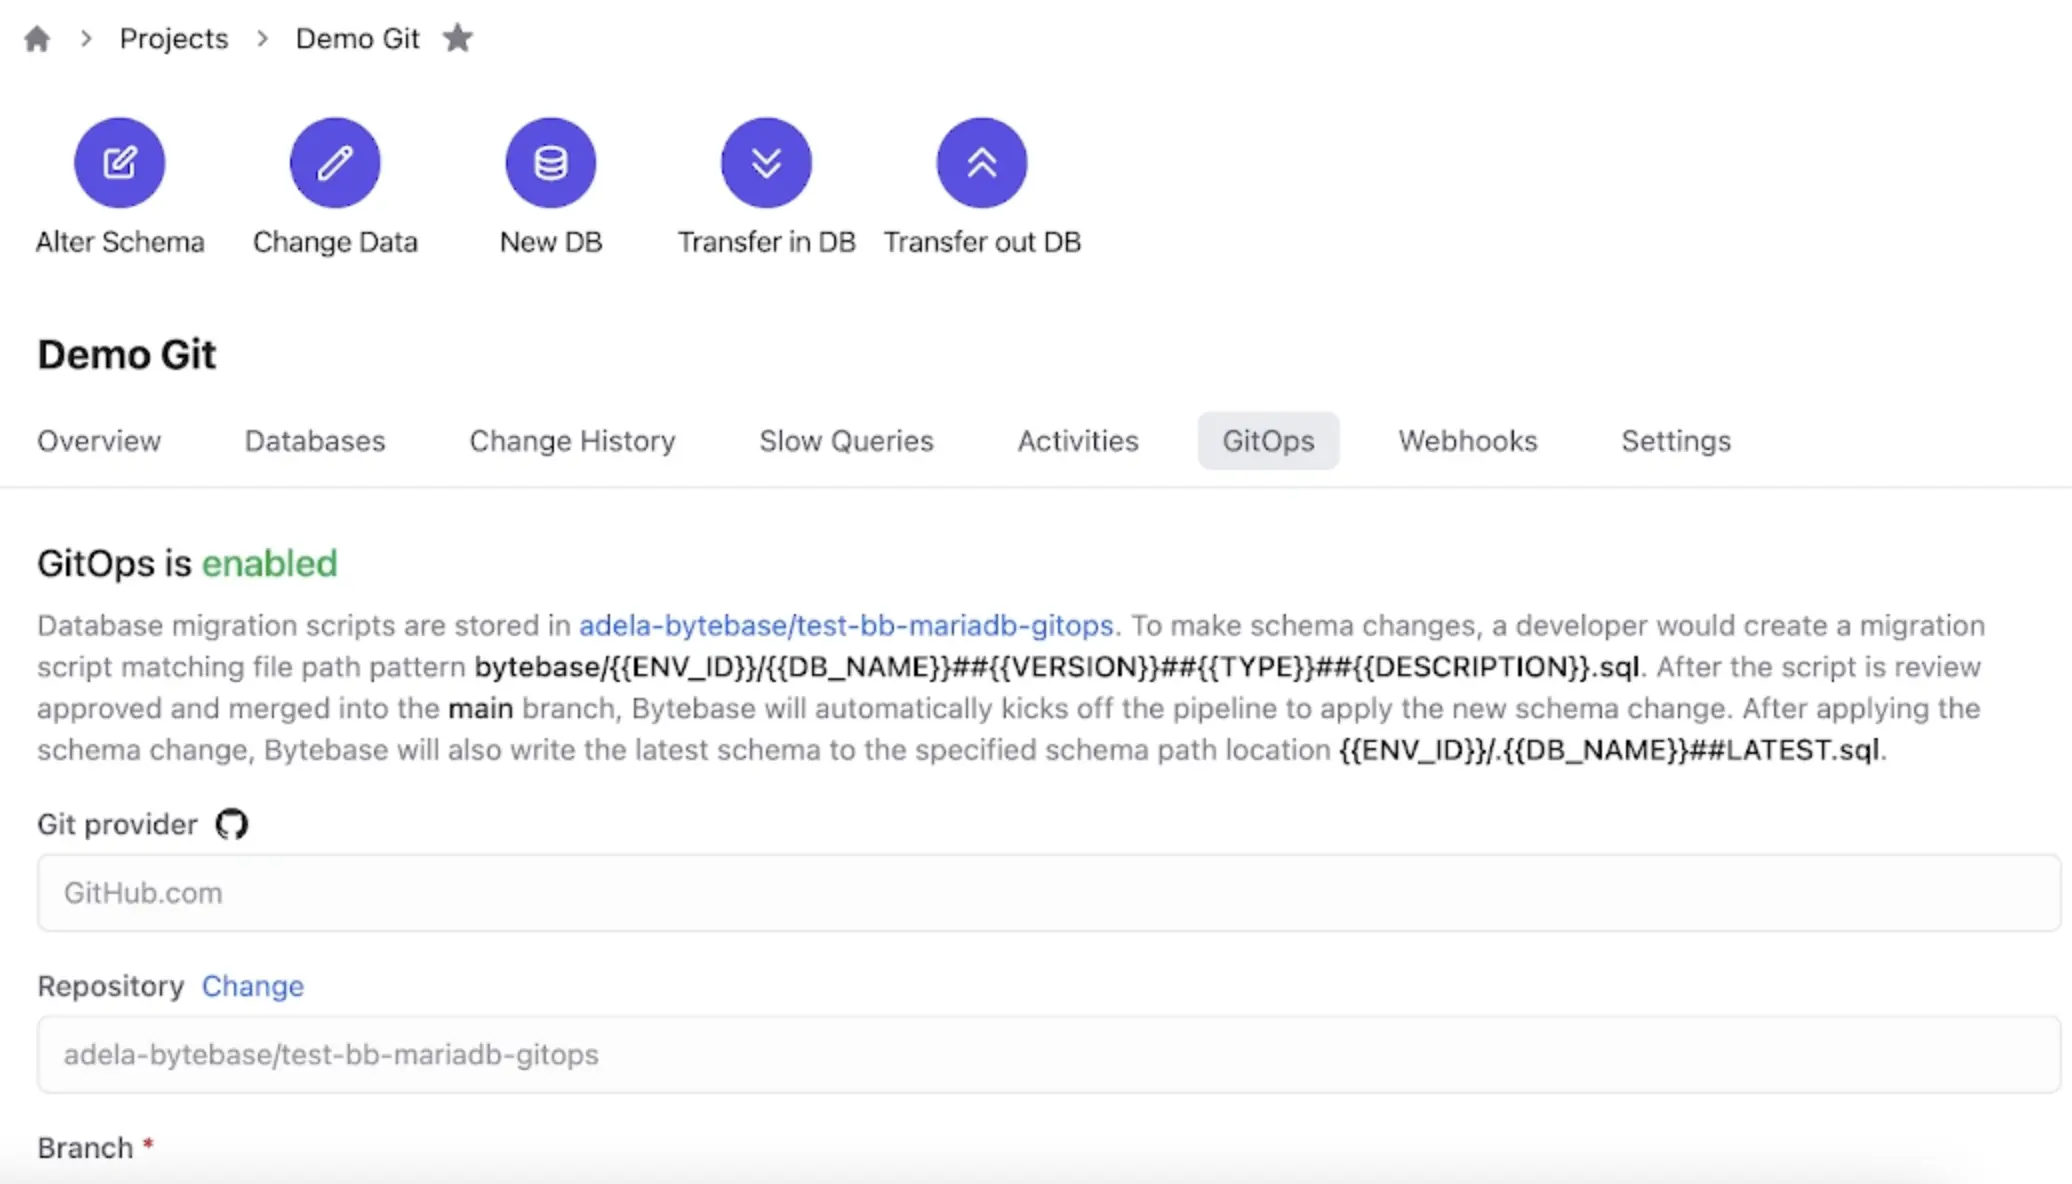Navigate to Projects via breadcrumb
This screenshot has width=2072, height=1184.
click(x=173, y=38)
